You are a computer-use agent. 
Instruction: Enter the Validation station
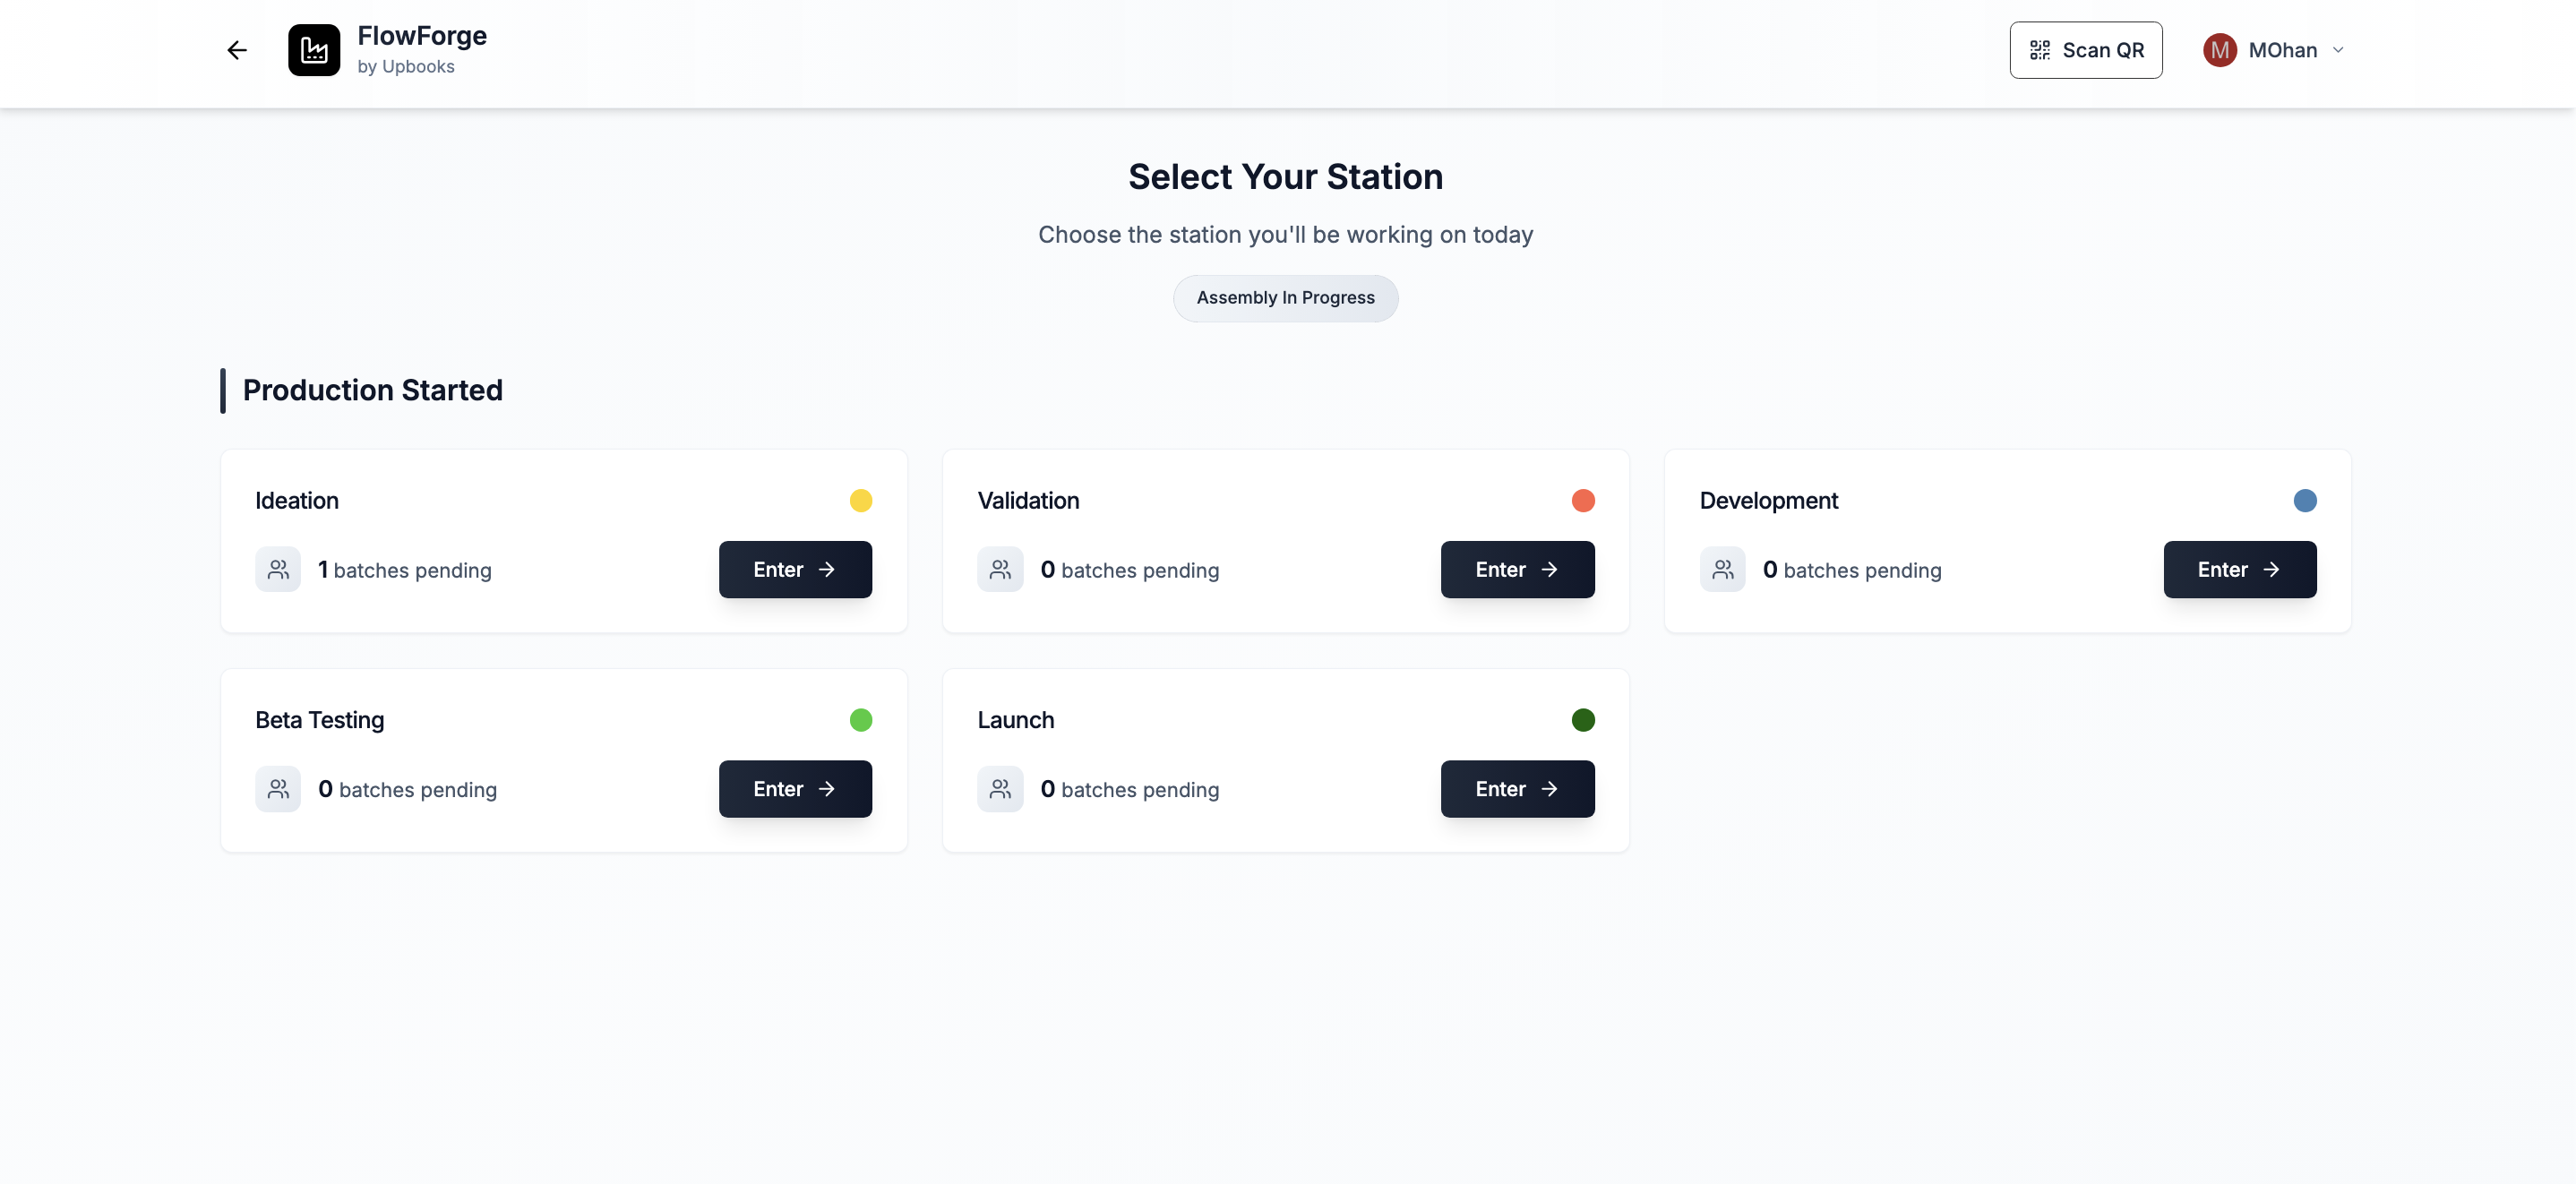(1517, 569)
